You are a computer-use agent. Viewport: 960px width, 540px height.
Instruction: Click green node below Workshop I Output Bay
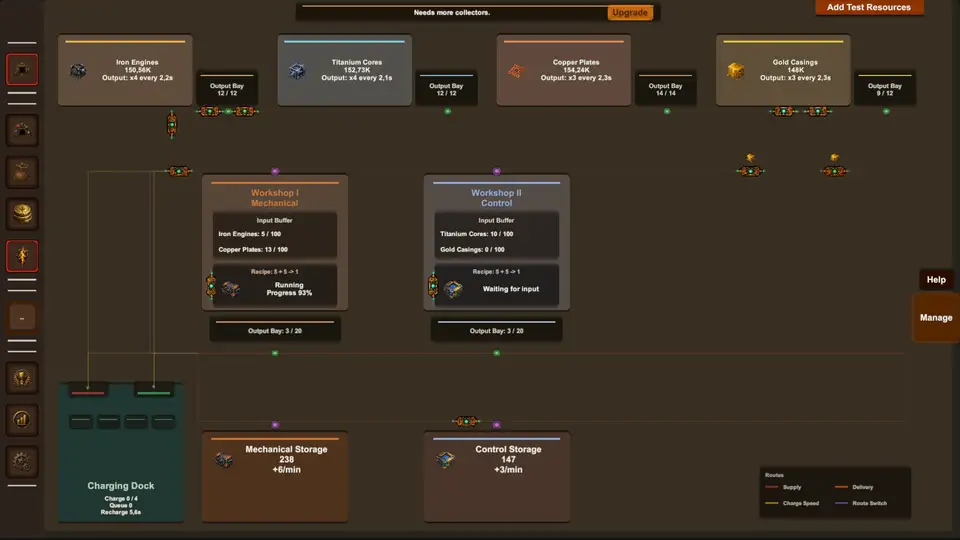(275, 353)
